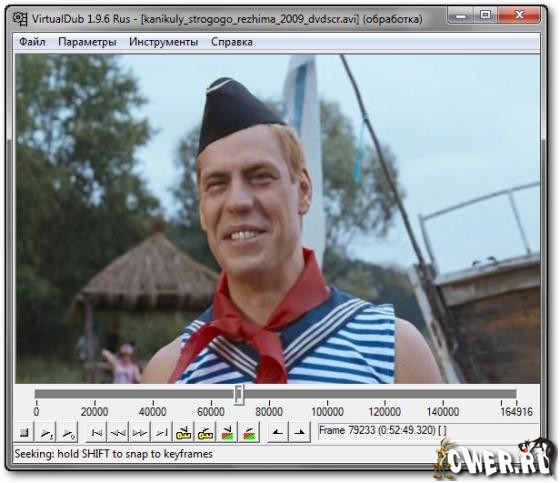This screenshot has width=560, height=483.
Task: Play the input video preview
Action: coord(46,433)
